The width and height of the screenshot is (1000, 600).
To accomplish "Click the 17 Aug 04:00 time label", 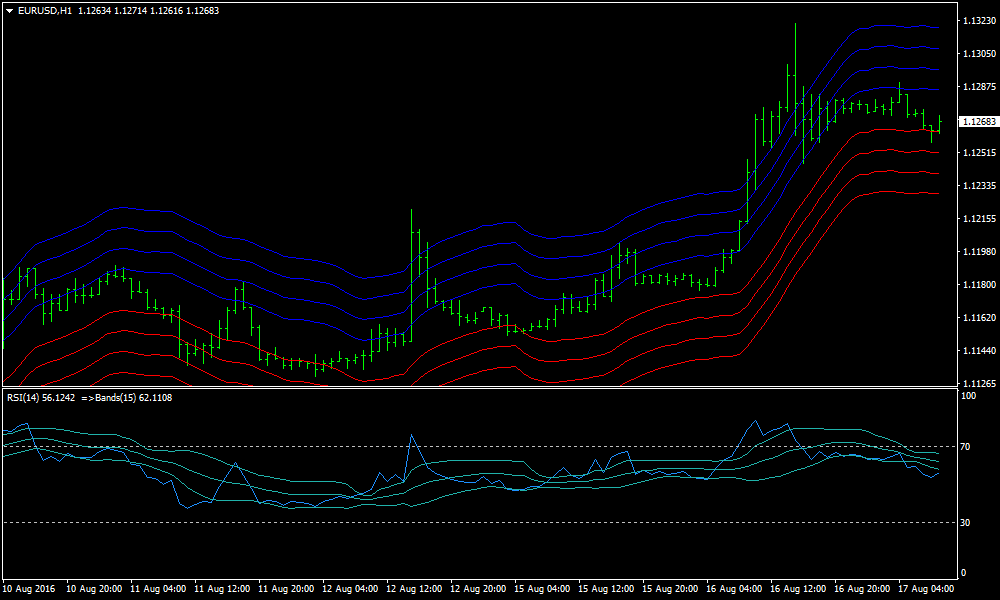I will 926,589.
